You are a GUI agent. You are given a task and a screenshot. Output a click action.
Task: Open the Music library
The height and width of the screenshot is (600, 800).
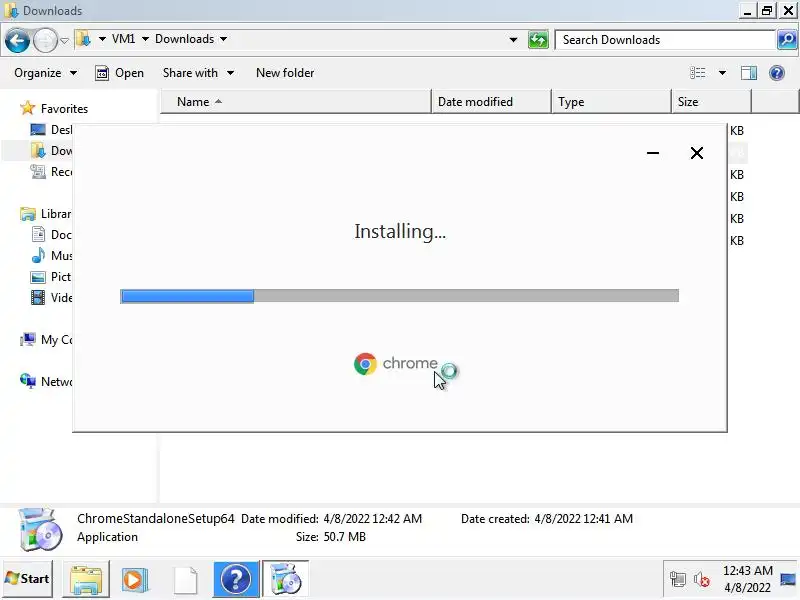click(x=51, y=255)
